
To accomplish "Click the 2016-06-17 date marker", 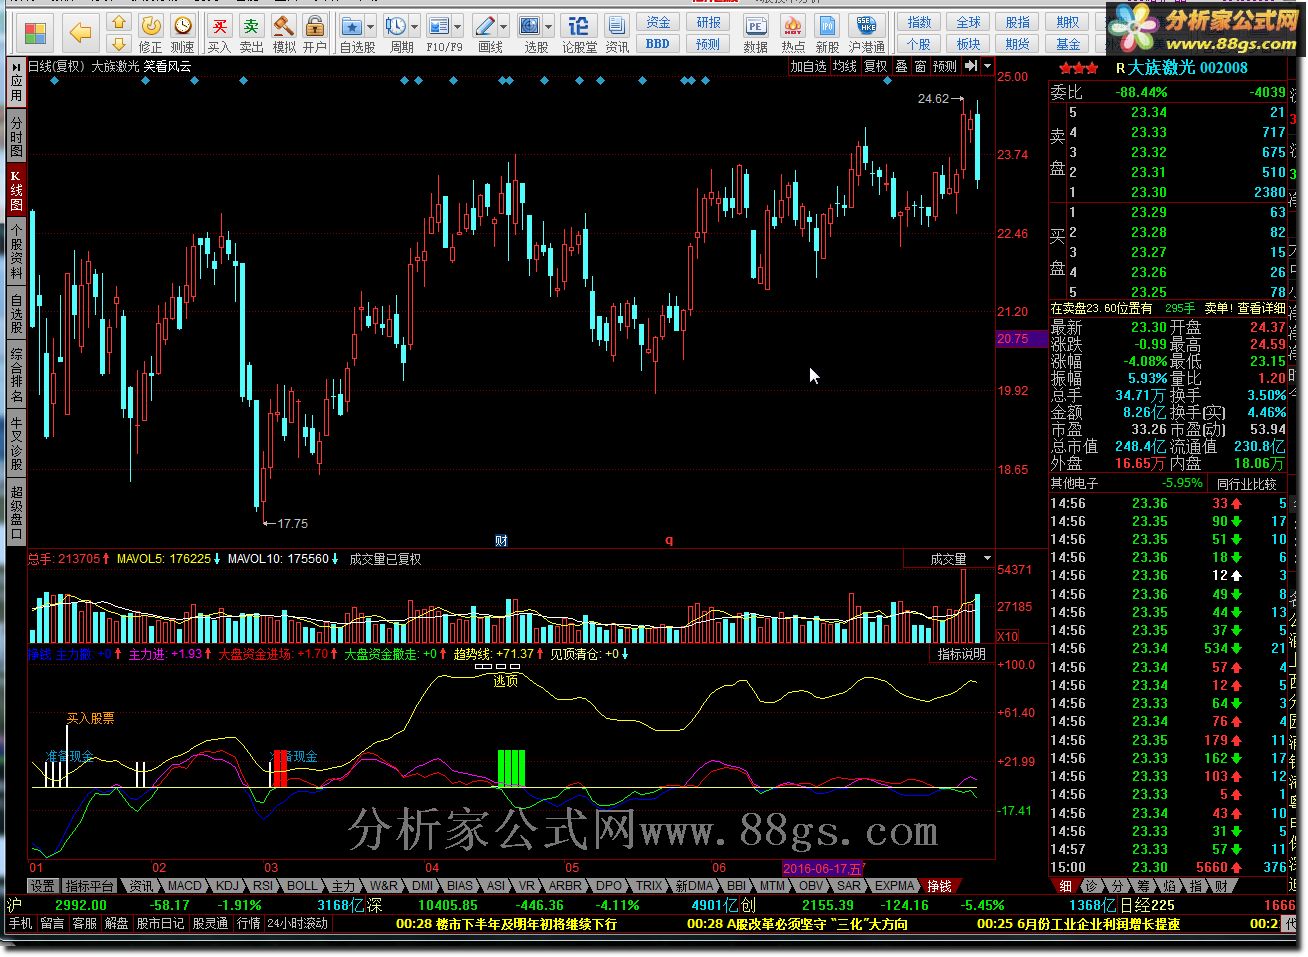I will pos(822,868).
